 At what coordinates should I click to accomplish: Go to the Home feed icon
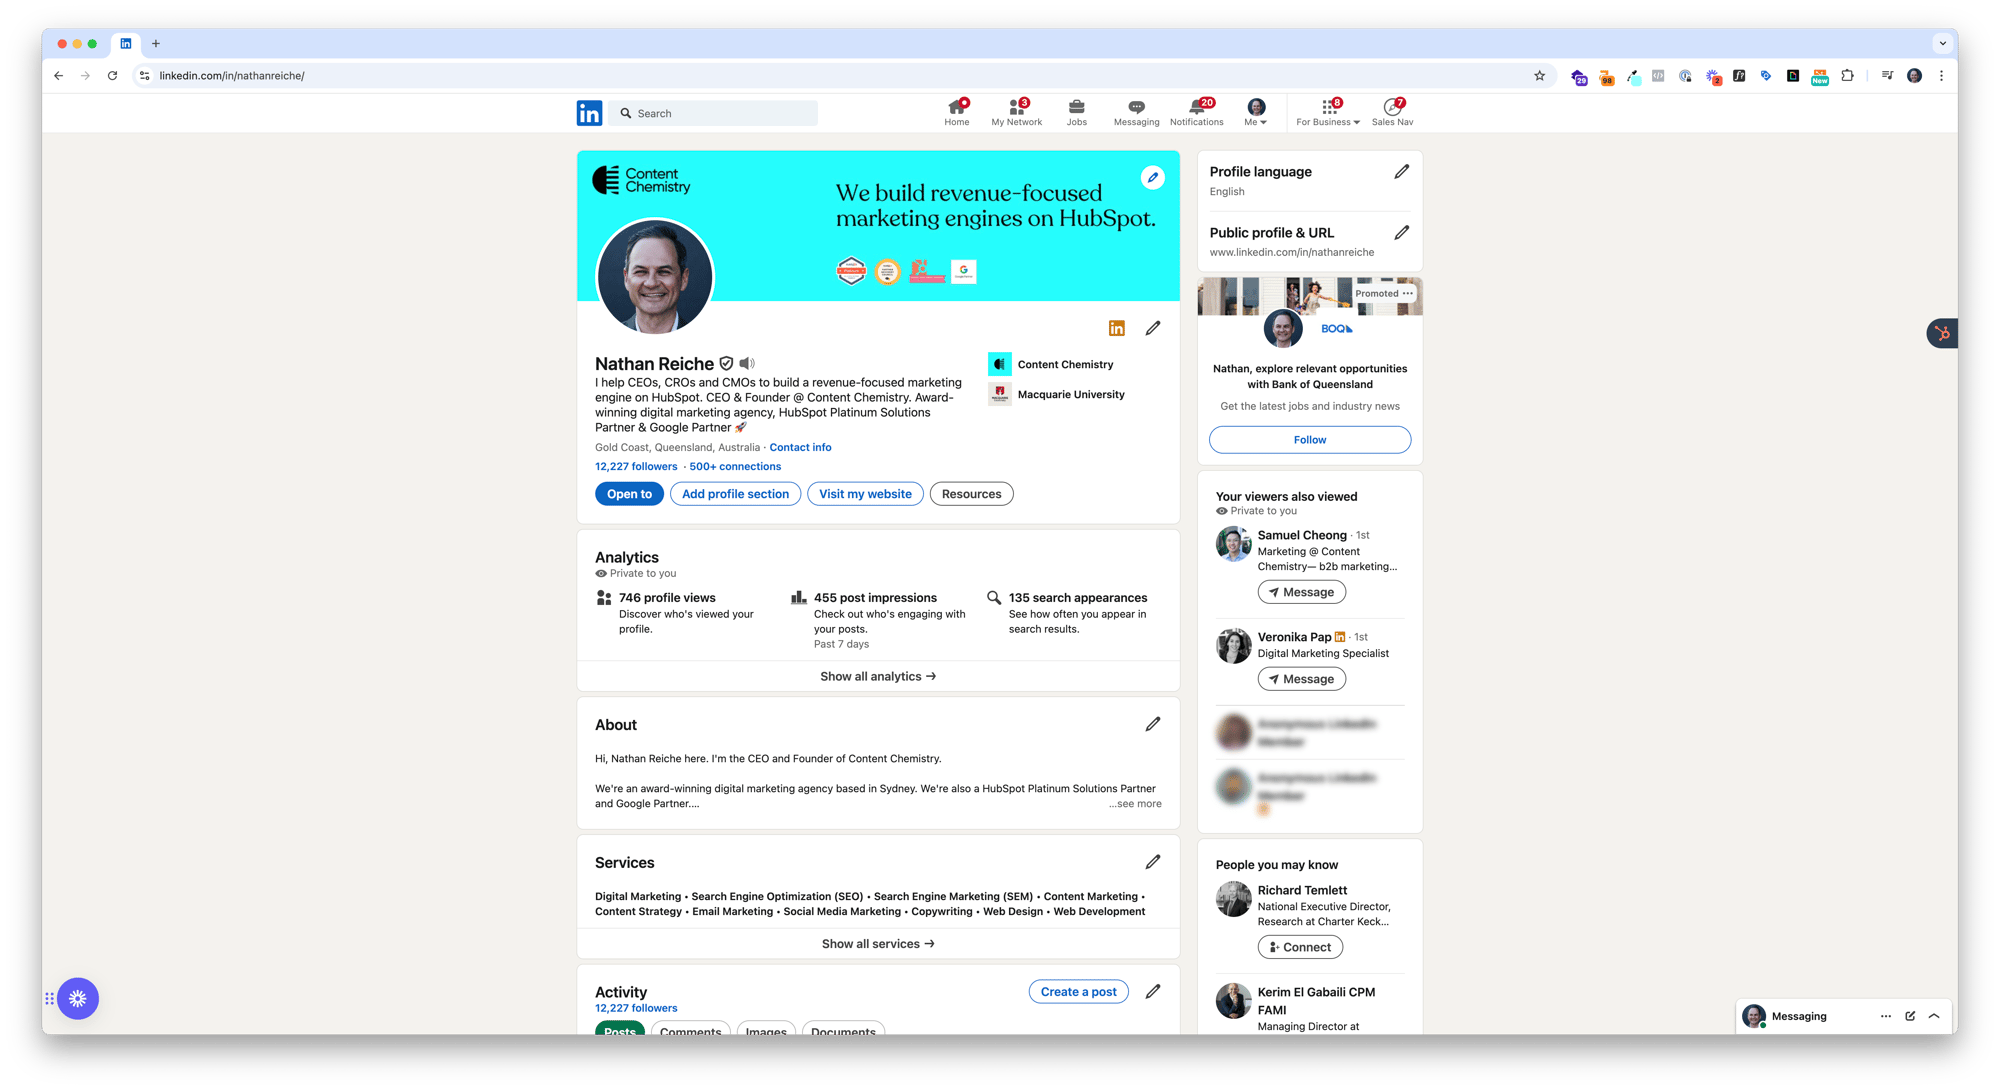(957, 112)
